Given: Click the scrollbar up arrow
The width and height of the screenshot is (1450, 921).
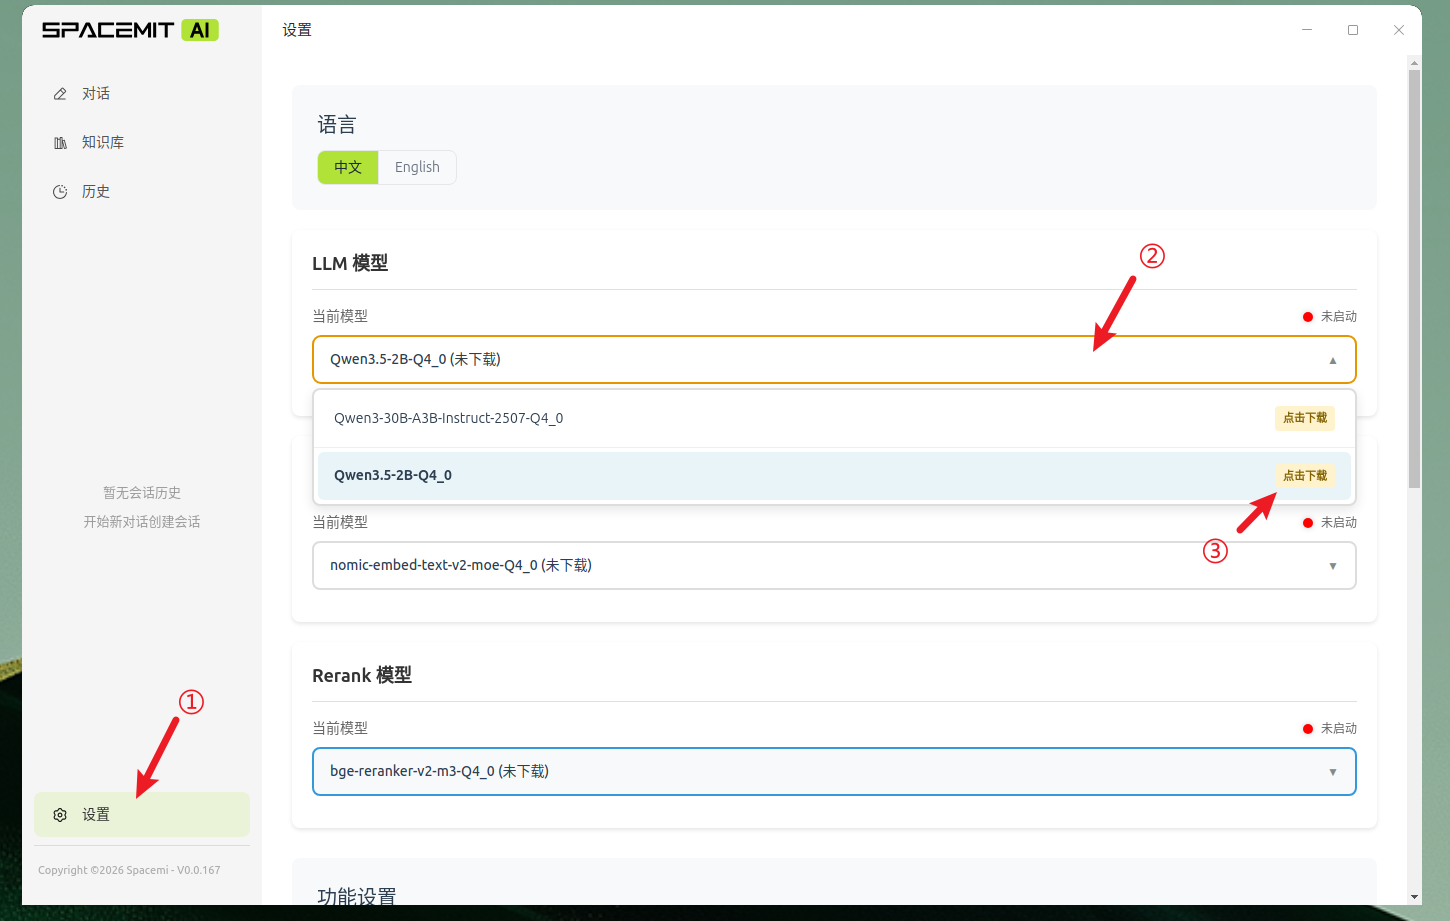Looking at the screenshot, I should pos(1414,62).
